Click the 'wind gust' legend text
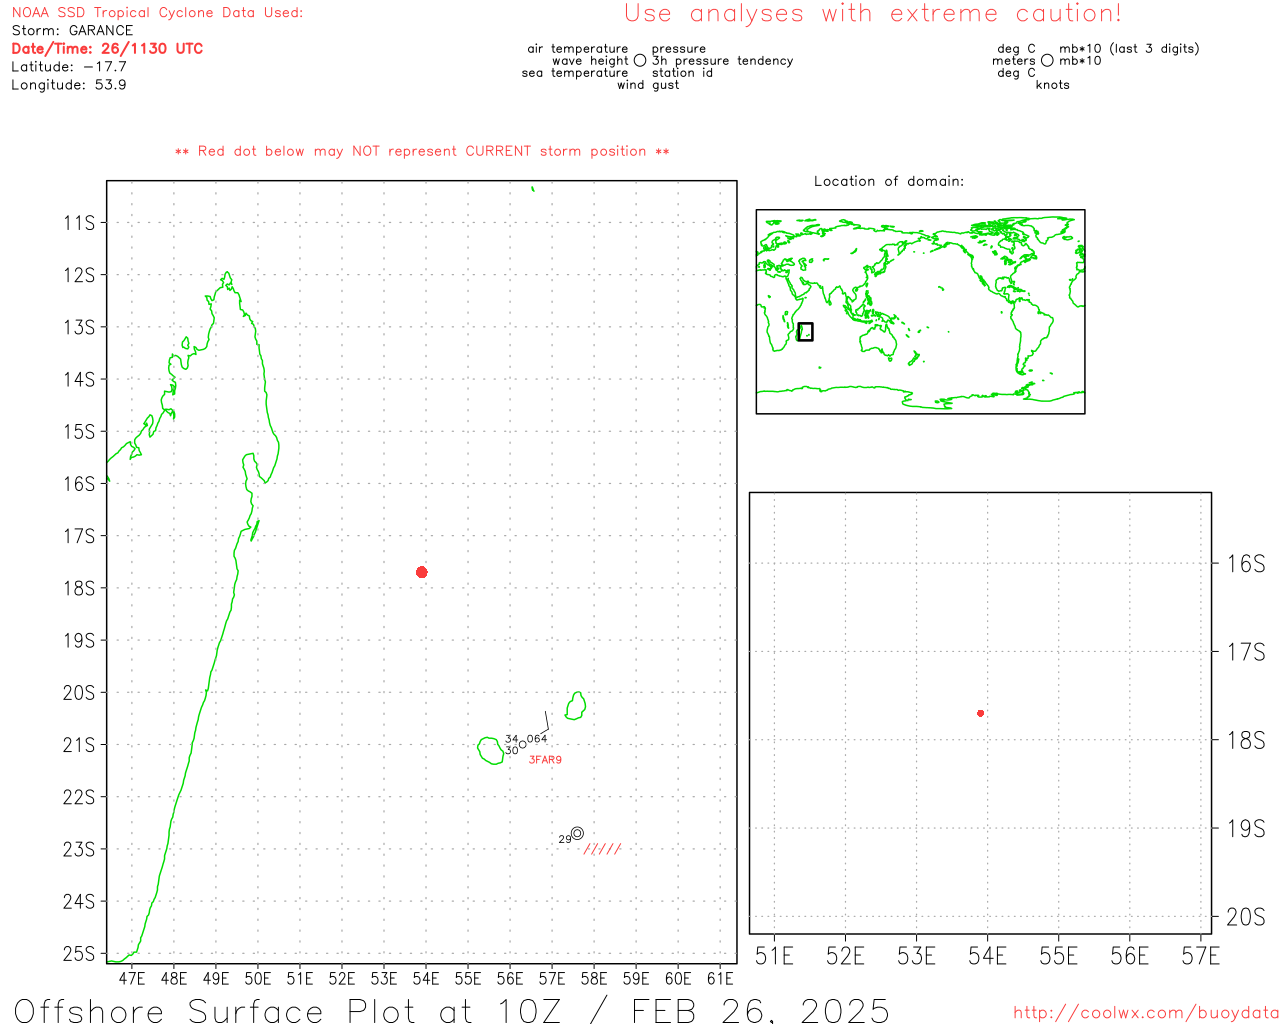Image resolution: width=1280 pixels, height=1024 pixels. tap(648, 85)
